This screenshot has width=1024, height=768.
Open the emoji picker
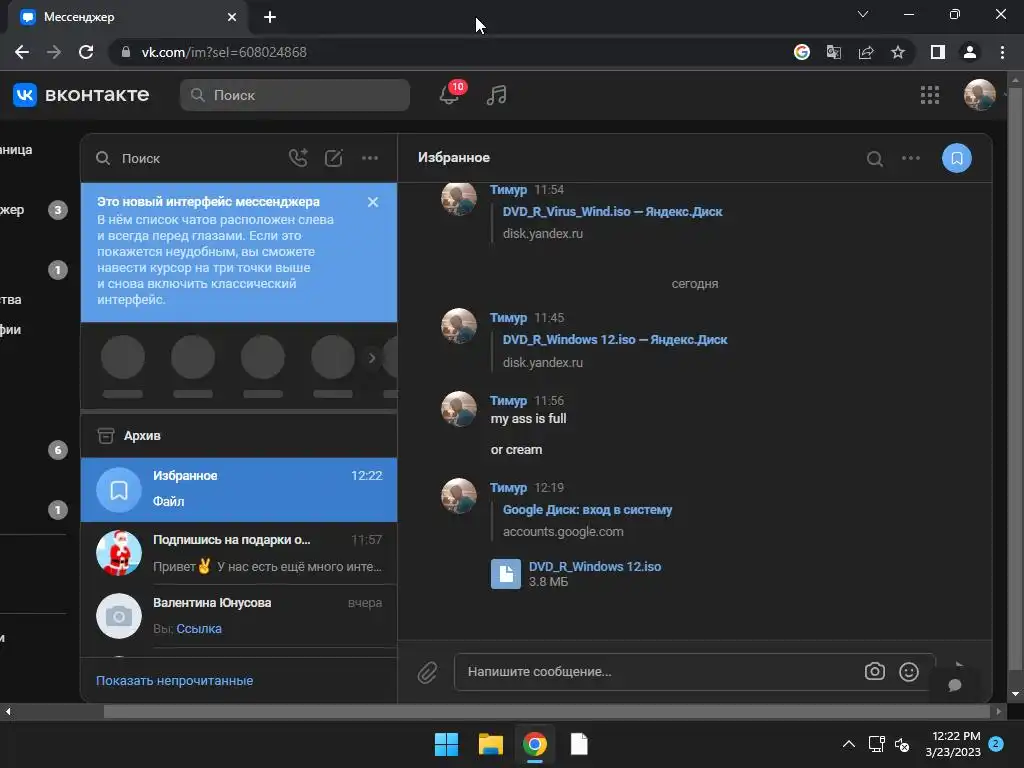tap(908, 671)
